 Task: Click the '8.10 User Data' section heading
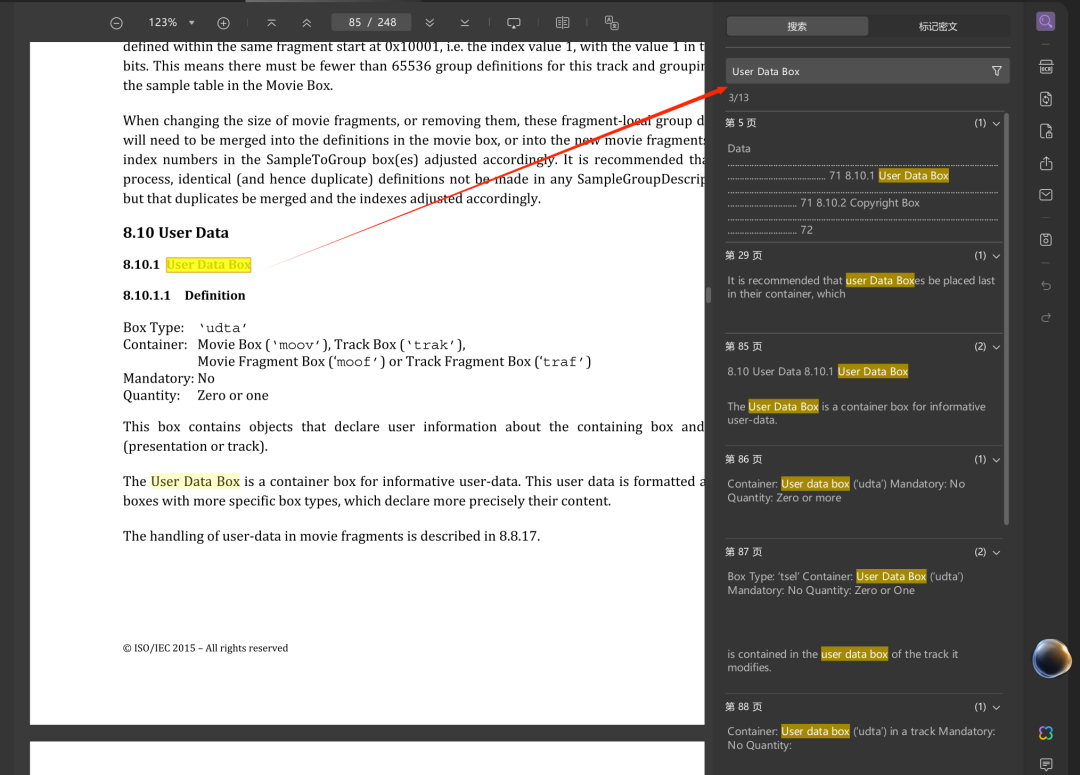[x=176, y=233]
